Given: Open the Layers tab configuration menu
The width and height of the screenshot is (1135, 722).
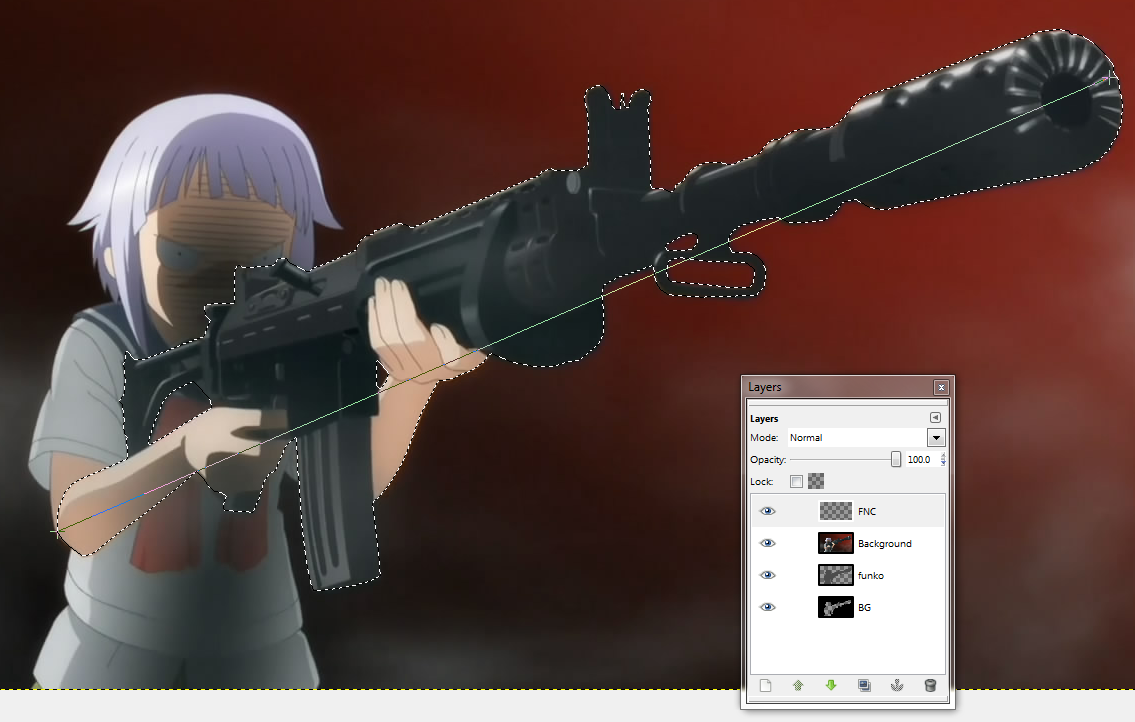Looking at the screenshot, I should click(x=935, y=418).
